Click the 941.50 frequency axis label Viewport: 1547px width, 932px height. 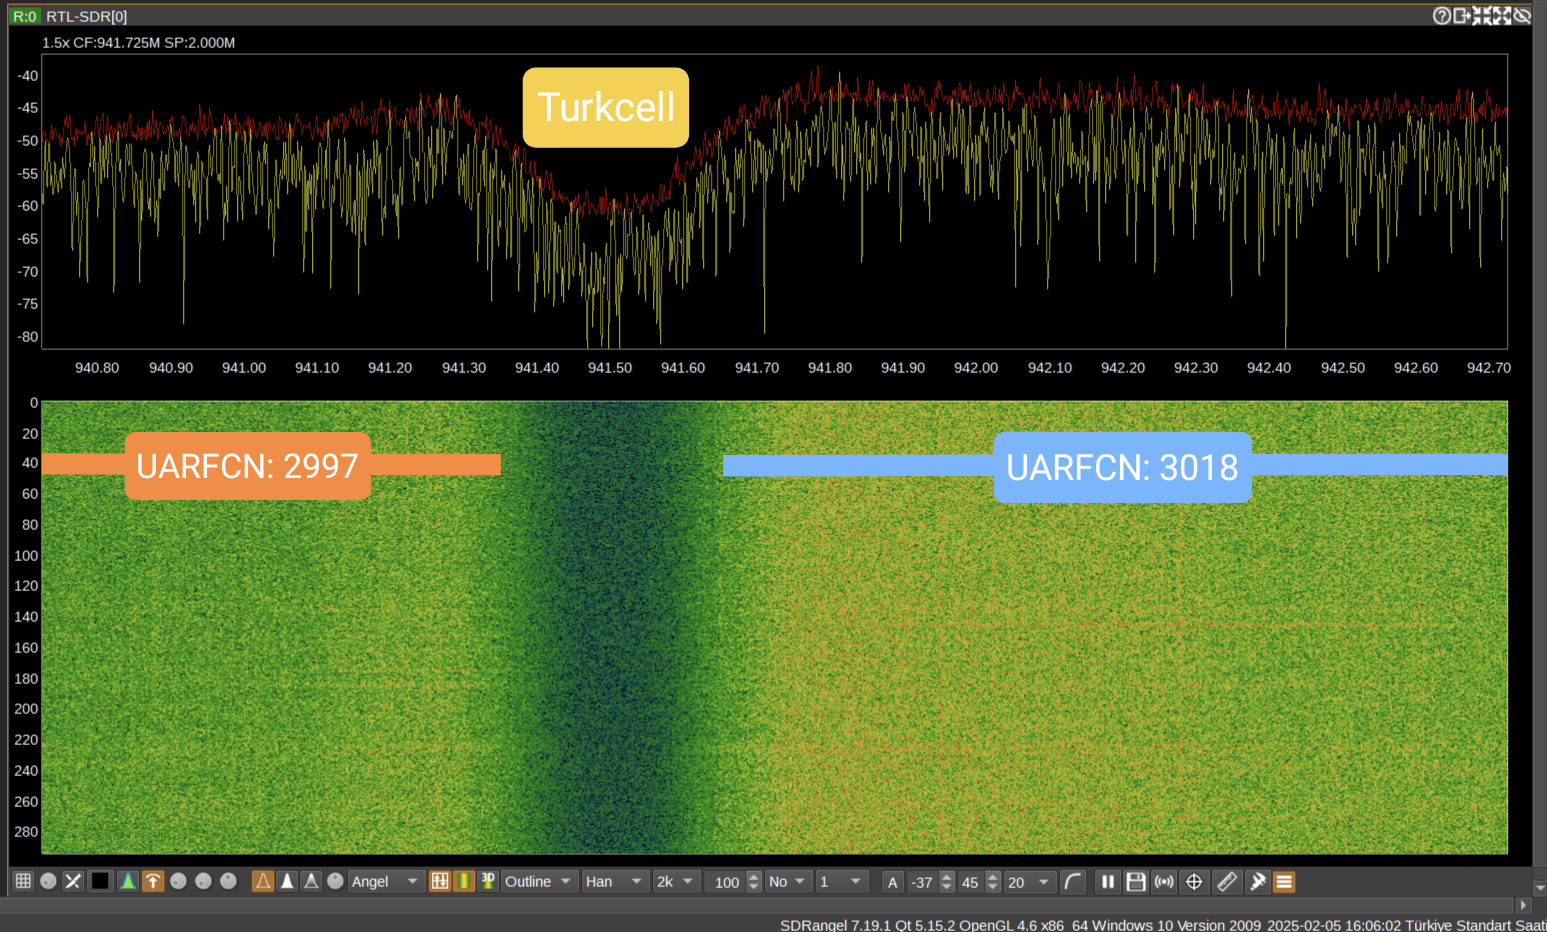point(610,368)
